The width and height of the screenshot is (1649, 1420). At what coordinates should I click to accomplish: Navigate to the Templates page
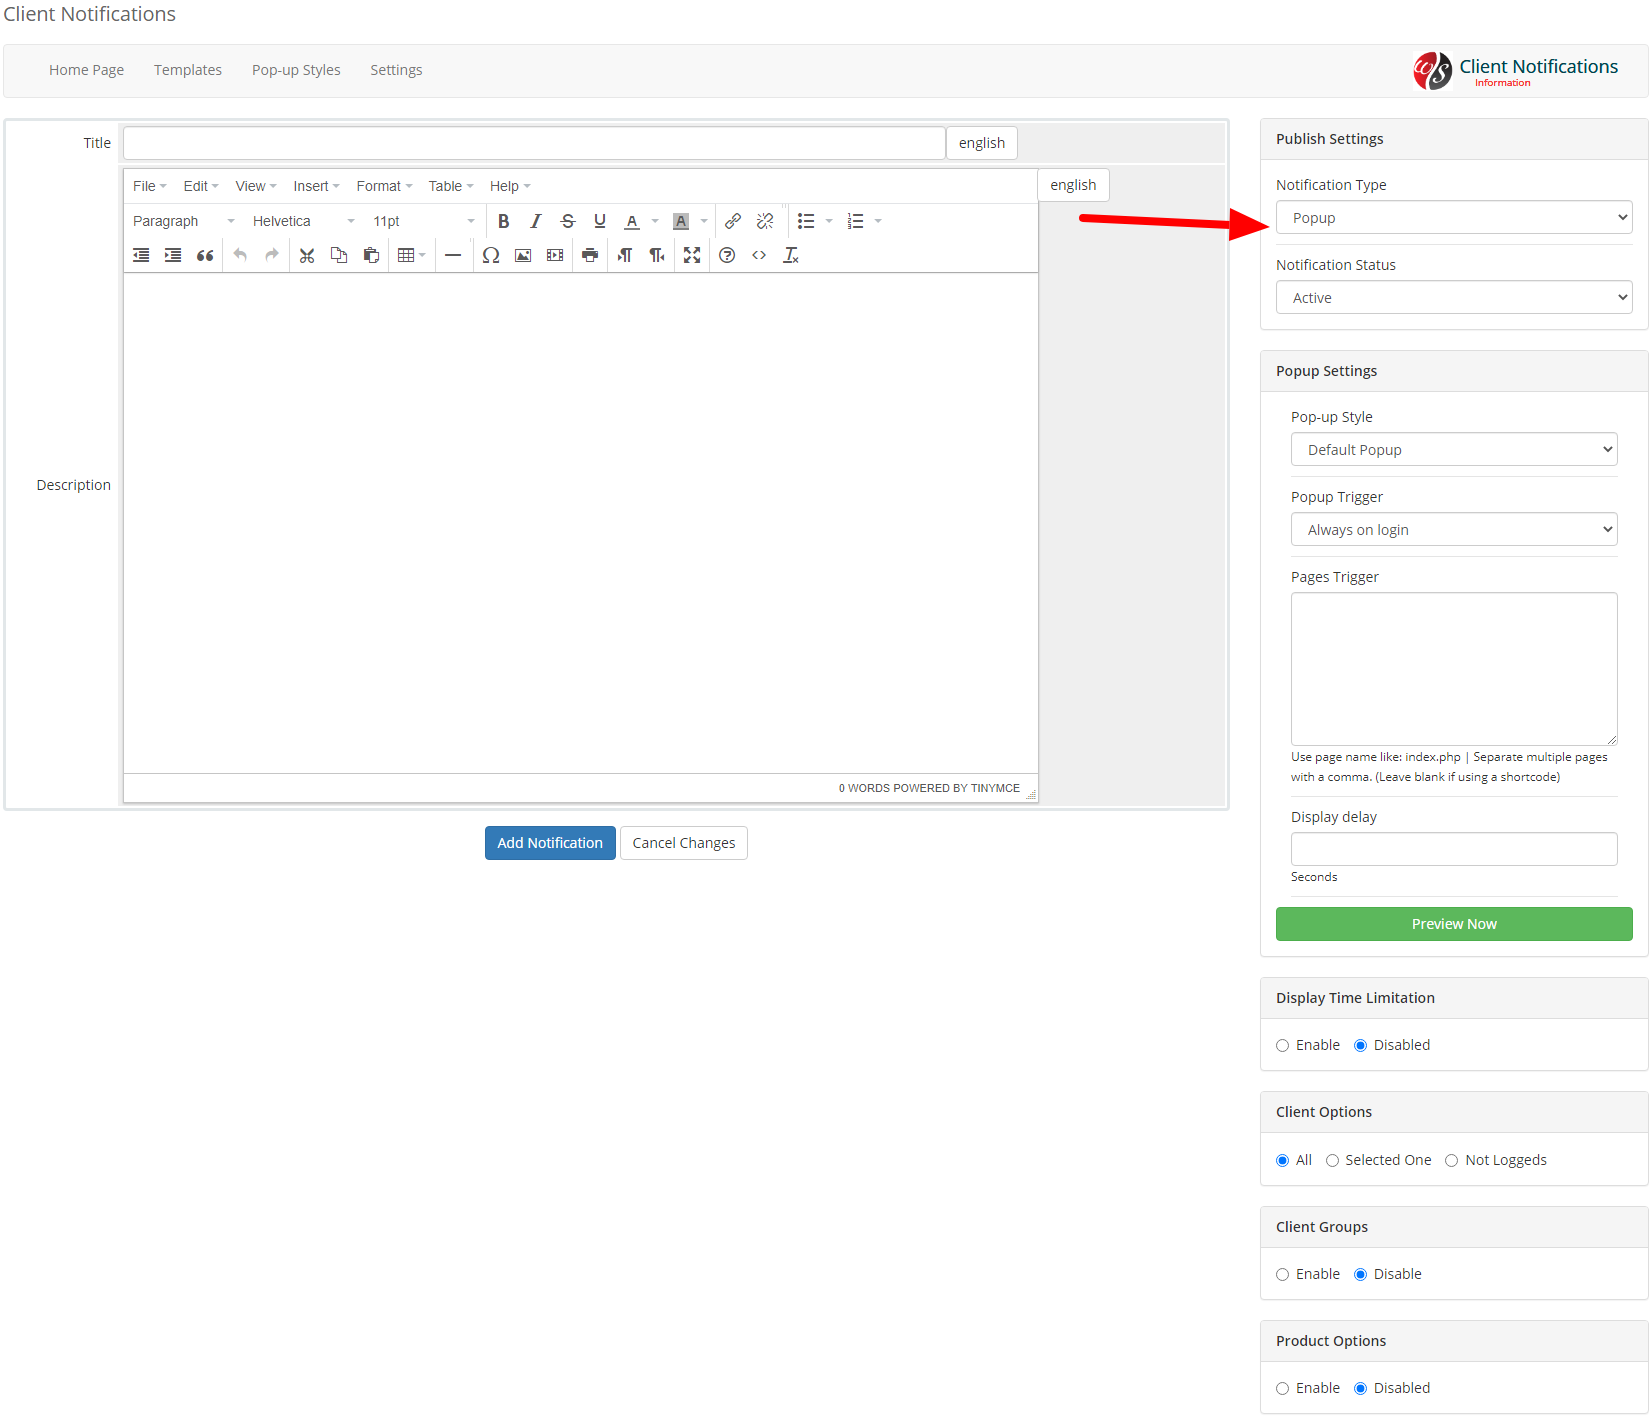pyautogui.click(x=188, y=69)
